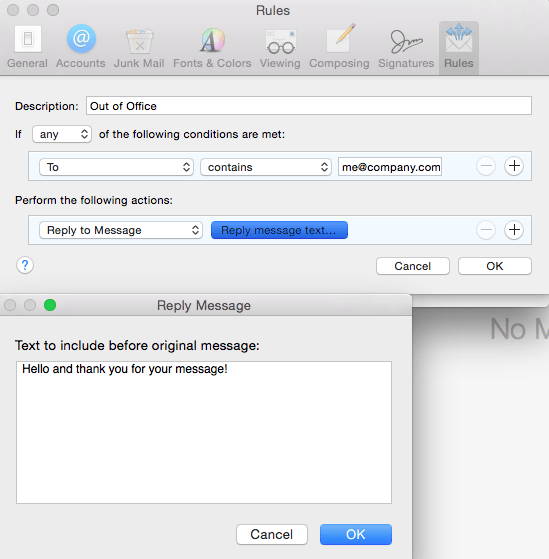Click the Reply Message window title text
Screen dimensions: 549x559
click(204, 306)
